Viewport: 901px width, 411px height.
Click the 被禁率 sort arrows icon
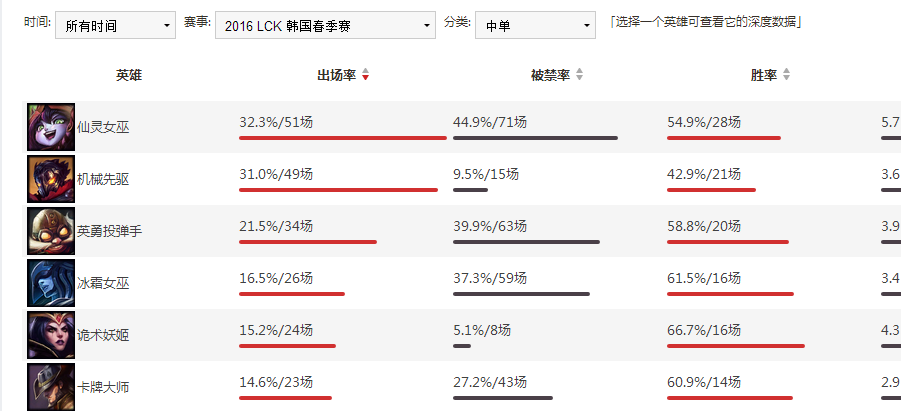point(579,75)
